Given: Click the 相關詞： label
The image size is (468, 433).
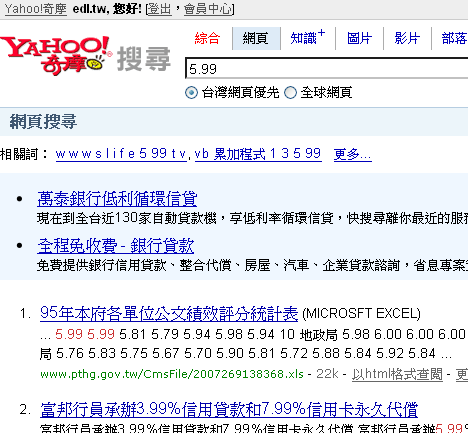Looking at the screenshot, I should click(25, 154).
